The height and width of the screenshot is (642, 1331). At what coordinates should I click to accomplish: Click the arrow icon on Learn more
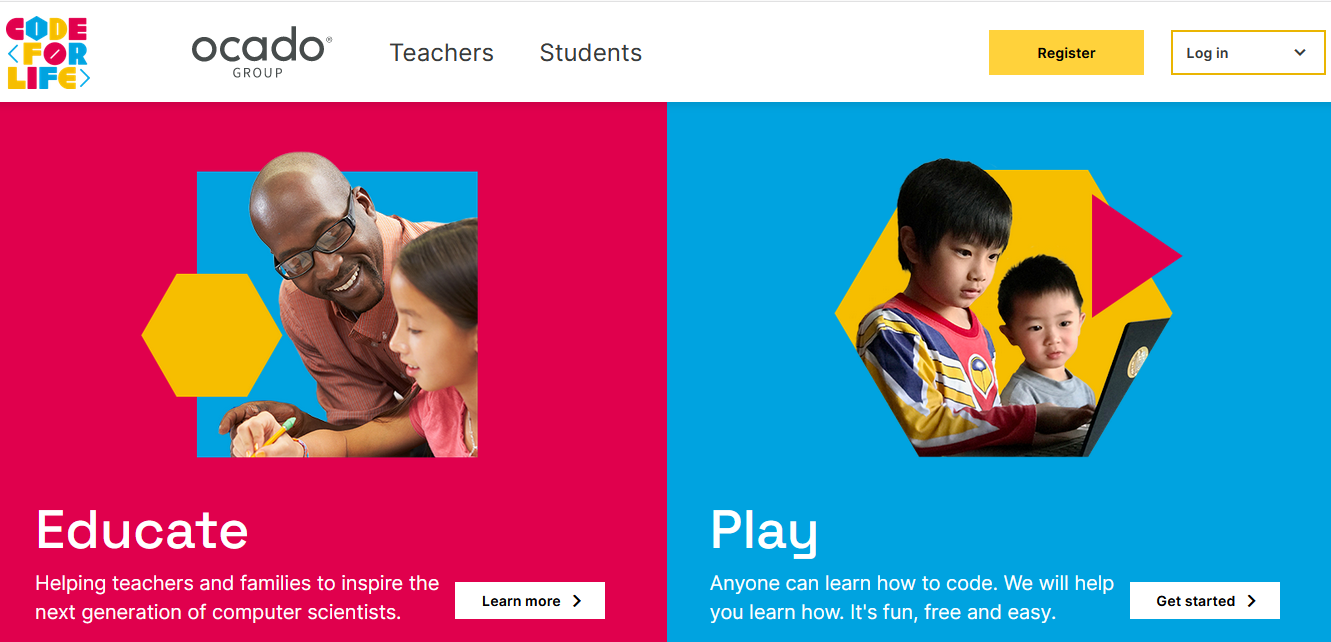(x=577, y=601)
